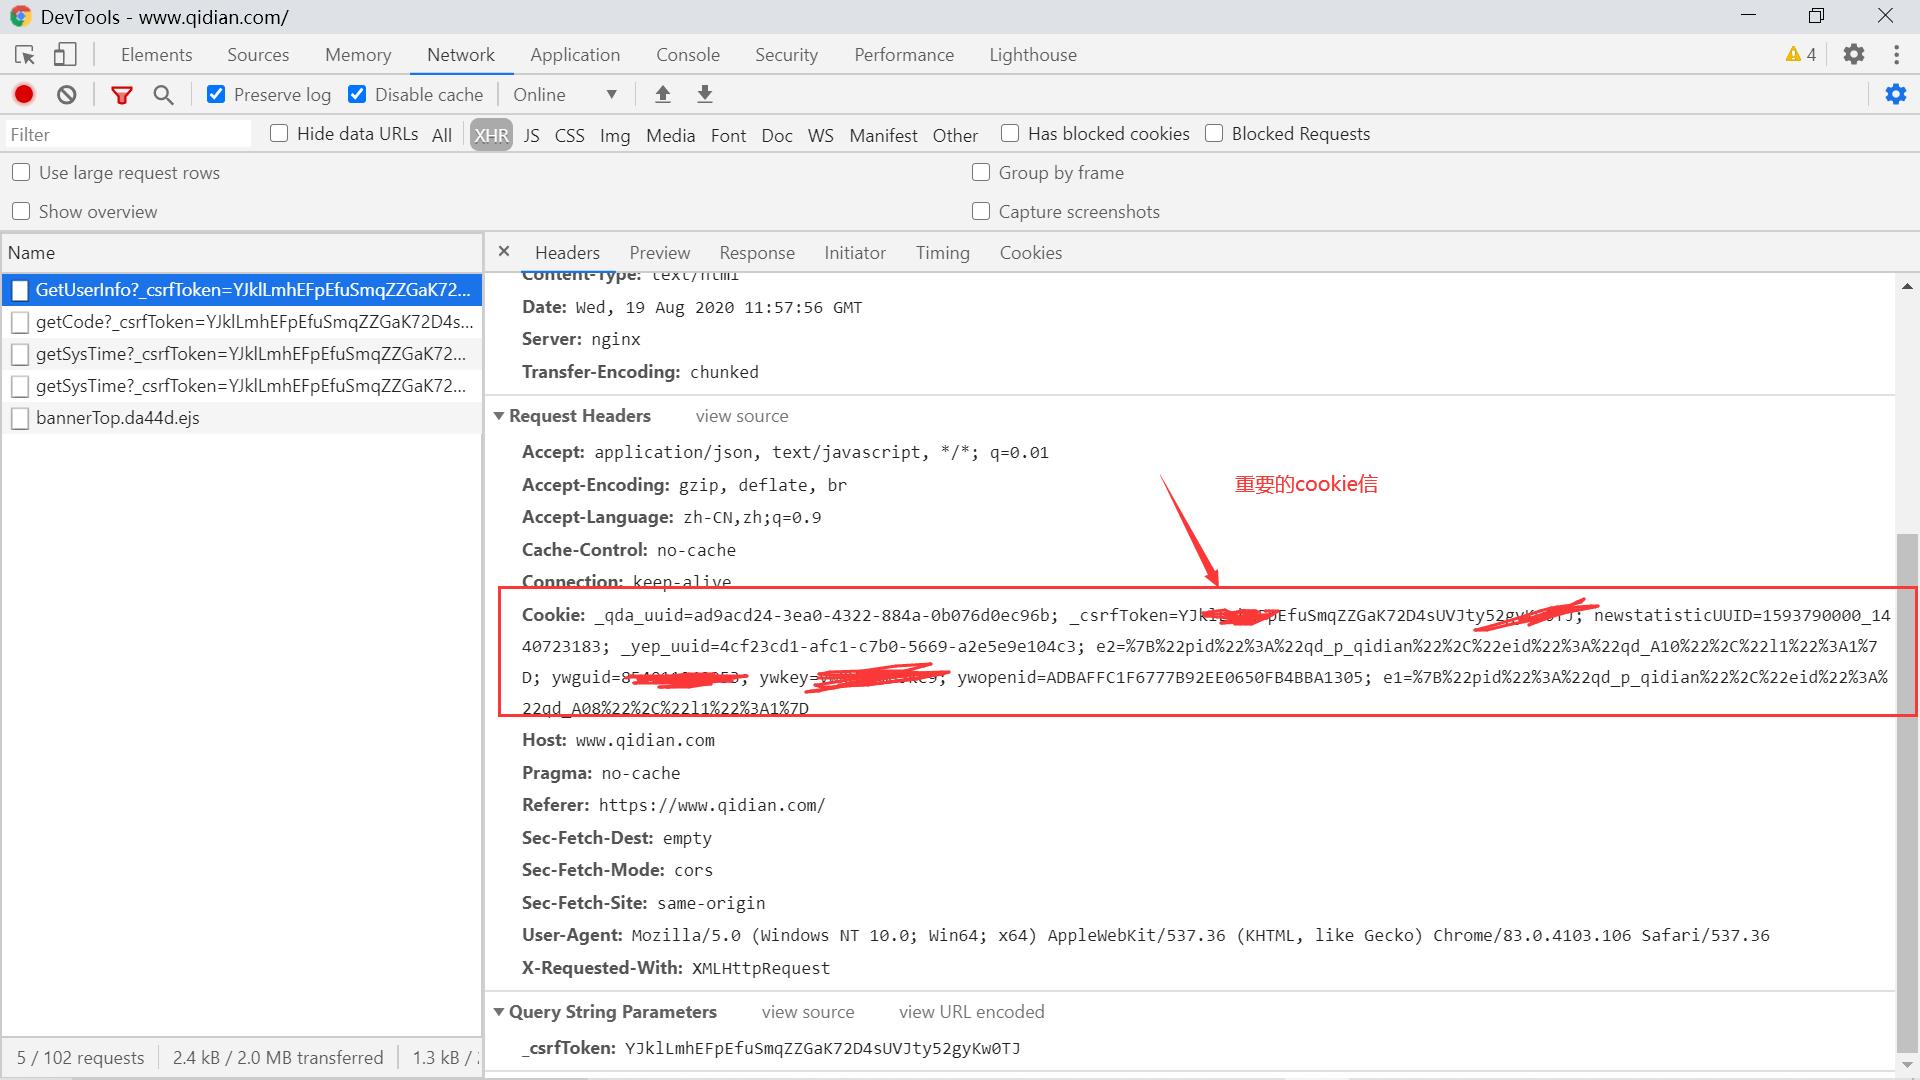Screen dimensions: 1920x1080
Task: Stop recording network log
Action: 23,94
